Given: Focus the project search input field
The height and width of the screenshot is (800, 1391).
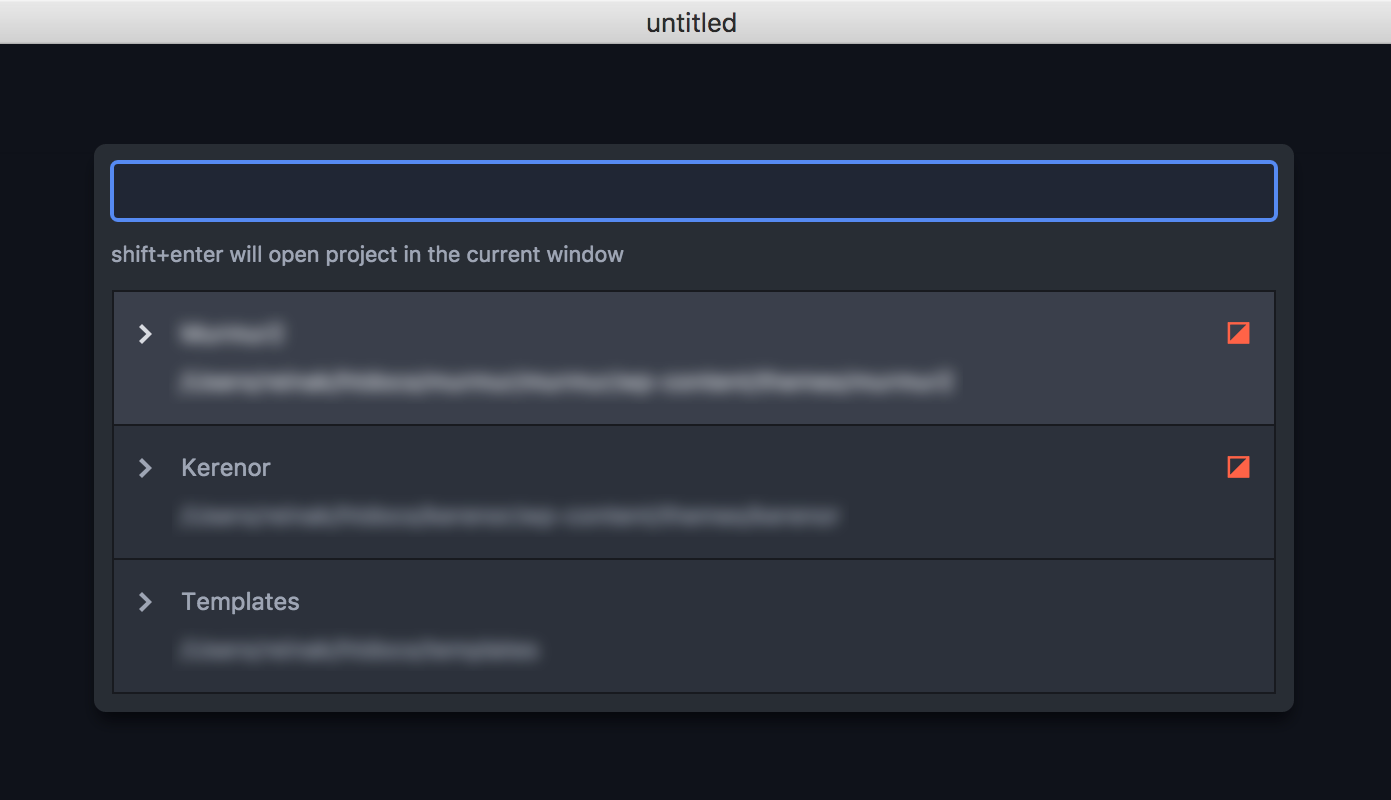Looking at the screenshot, I should click(x=694, y=191).
